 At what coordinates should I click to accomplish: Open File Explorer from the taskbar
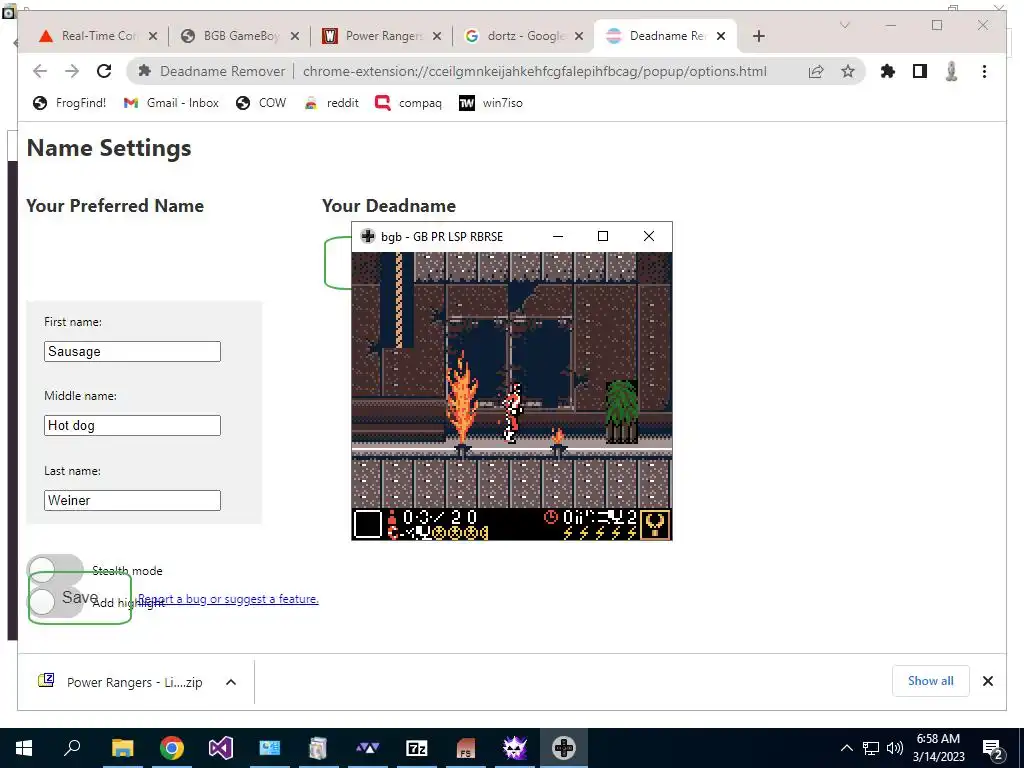coord(122,748)
